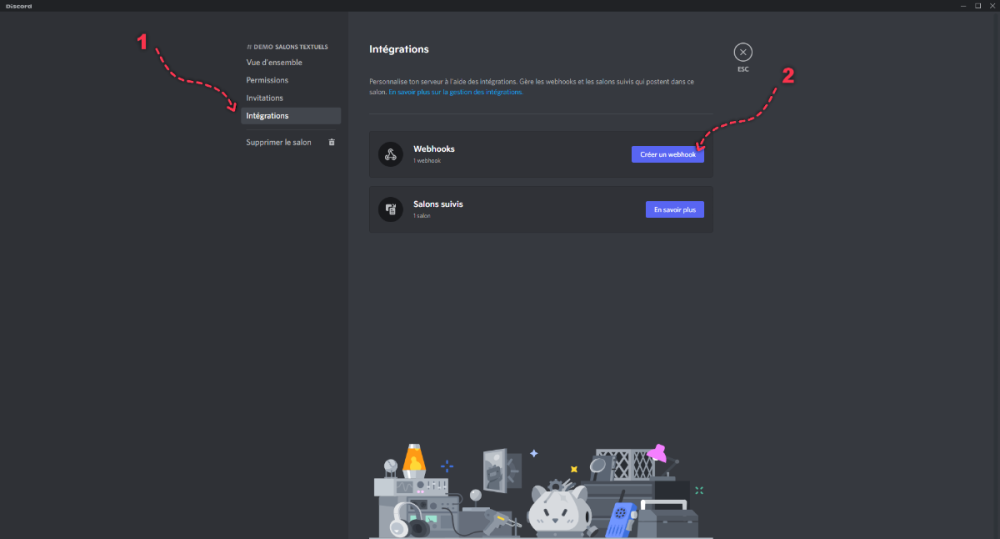This screenshot has width=1000, height=539.
Task: Open the Vue d'ensemble settings tab
Action: [x=274, y=62]
